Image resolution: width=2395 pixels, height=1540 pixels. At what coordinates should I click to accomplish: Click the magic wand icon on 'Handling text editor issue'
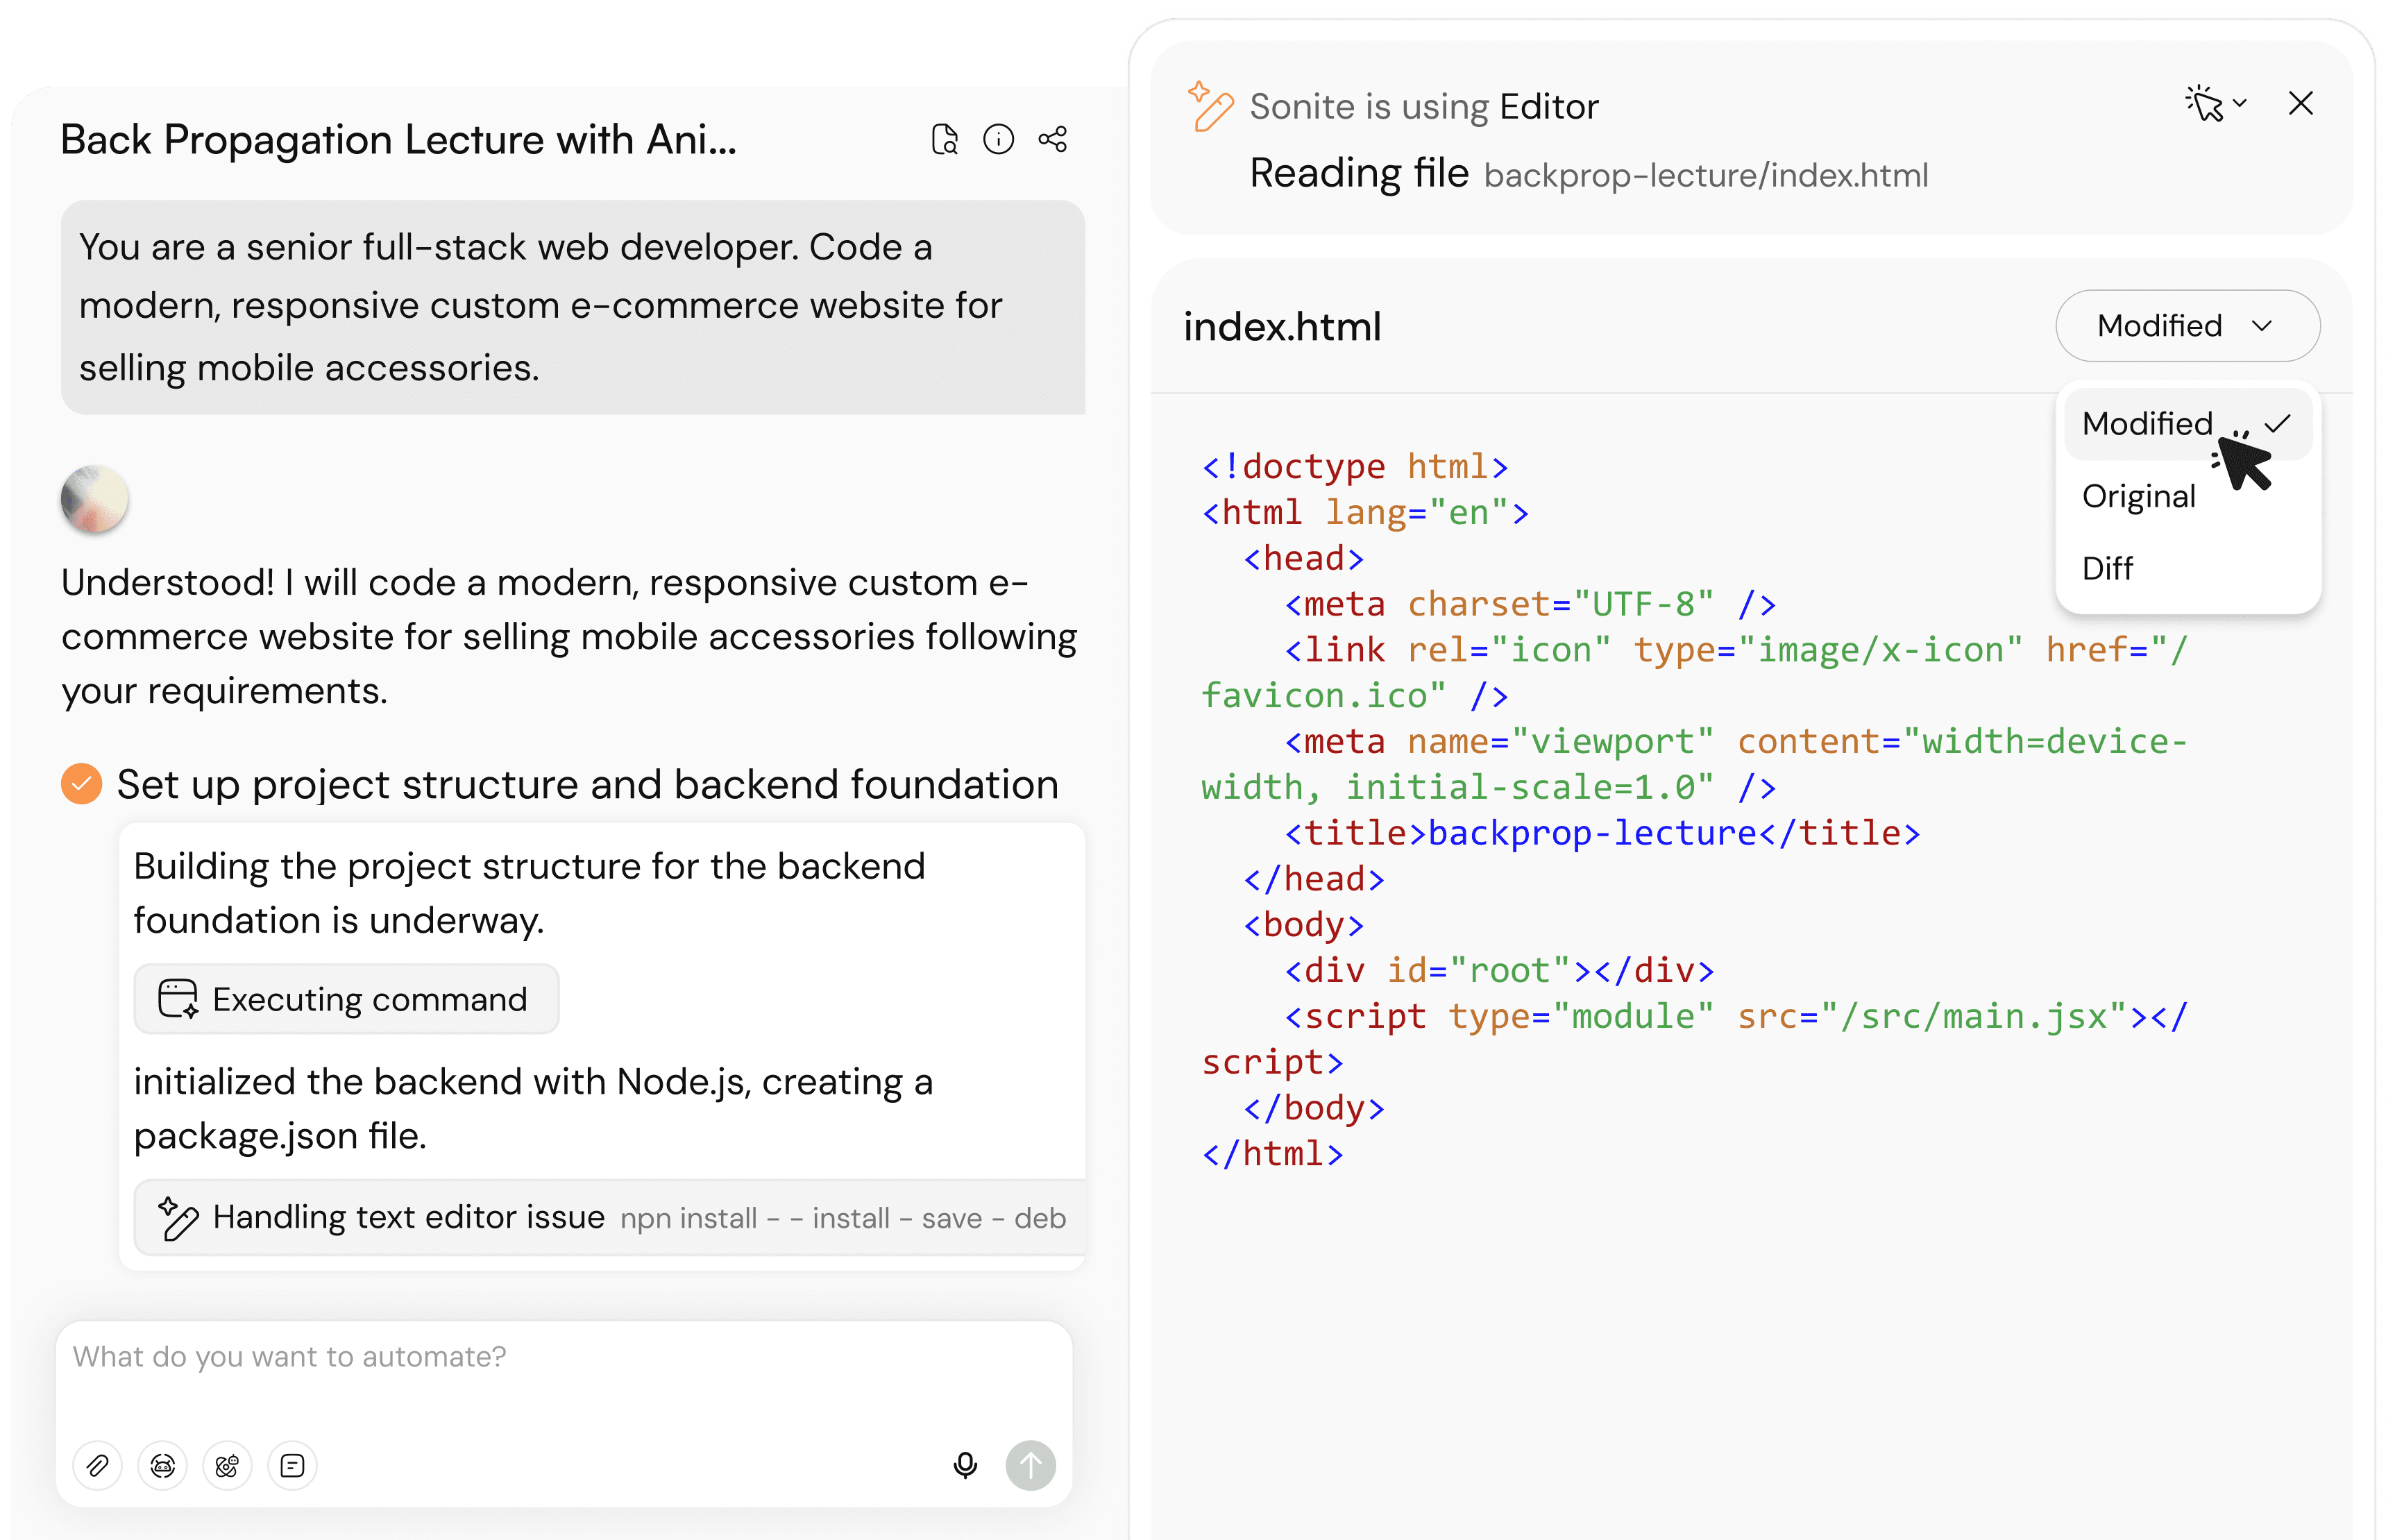[x=178, y=1218]
